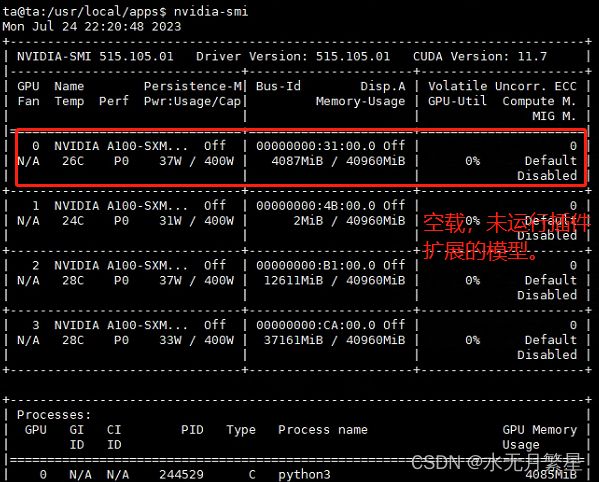Click bus id 00000000:4B:00.0
The height and width of the screenshot is (482, 599).
click(x=316, y=206)
